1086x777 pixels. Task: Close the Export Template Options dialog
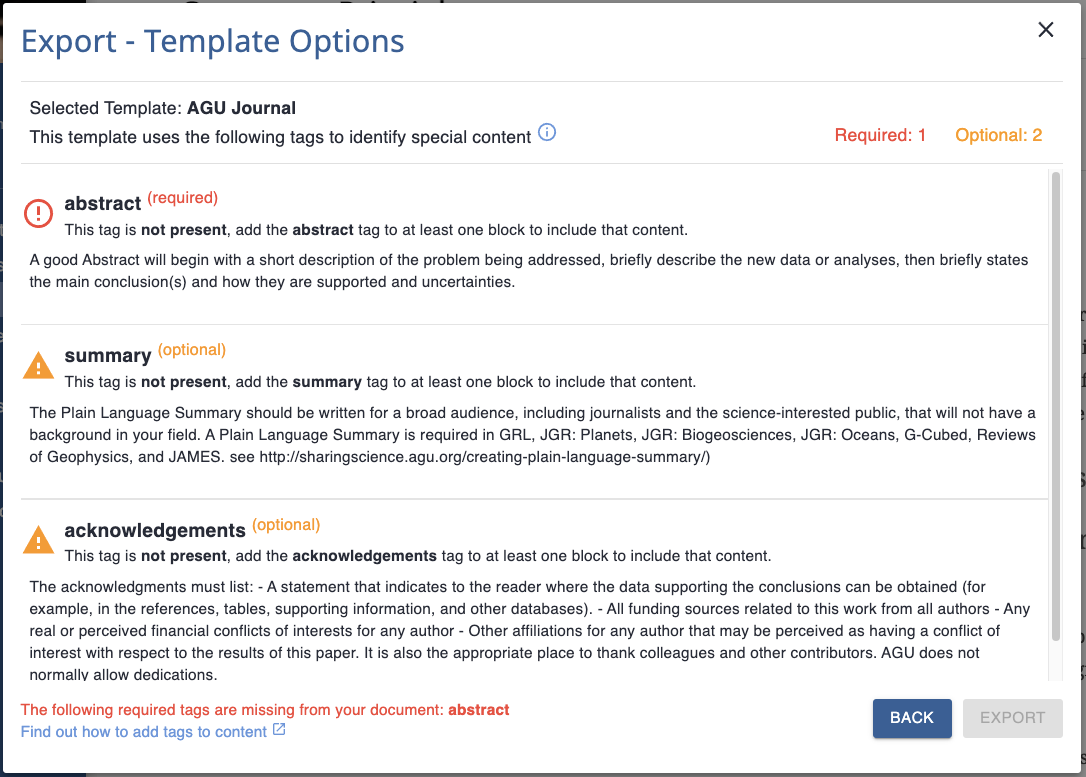click(x=1046, y=30)
